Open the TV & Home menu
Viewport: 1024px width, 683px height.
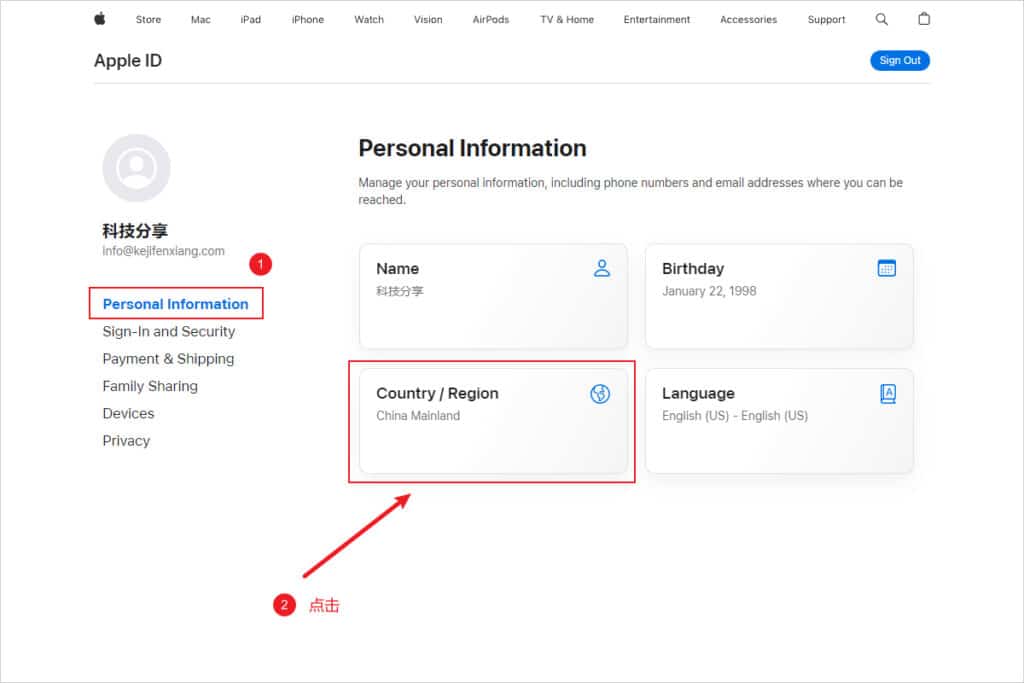(567, 20)
